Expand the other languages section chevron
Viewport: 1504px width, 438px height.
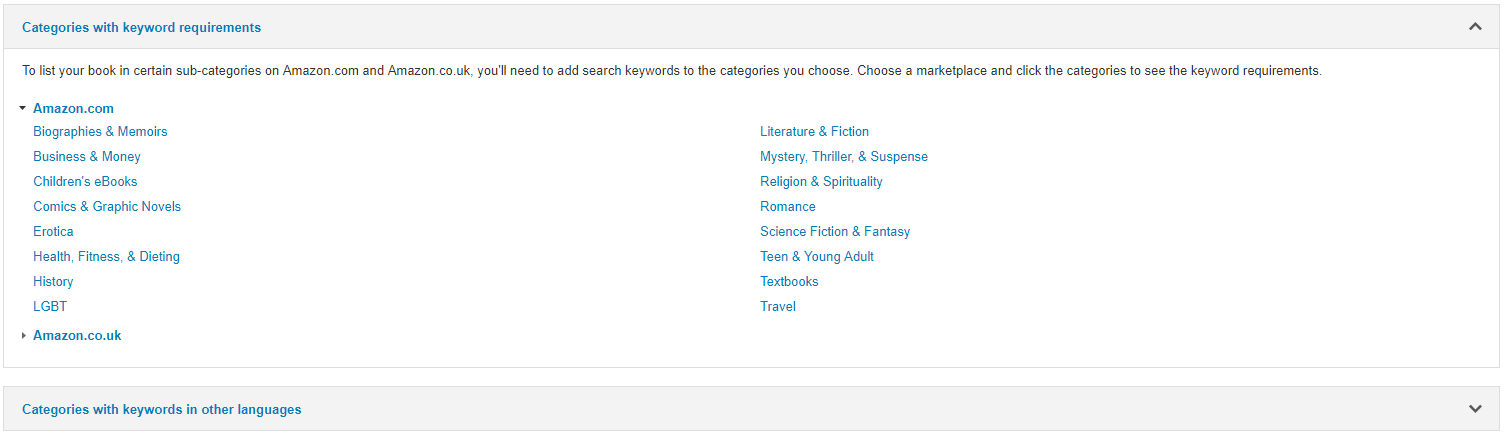1475,409
